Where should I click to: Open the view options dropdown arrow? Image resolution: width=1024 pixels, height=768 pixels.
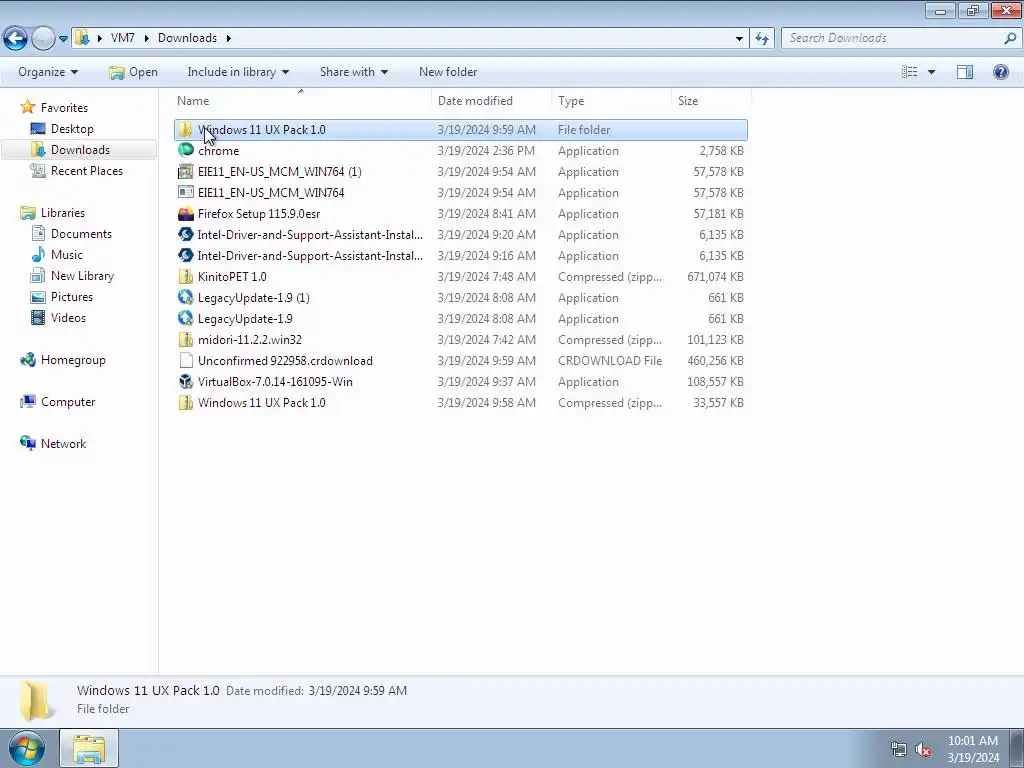(931, 72)
